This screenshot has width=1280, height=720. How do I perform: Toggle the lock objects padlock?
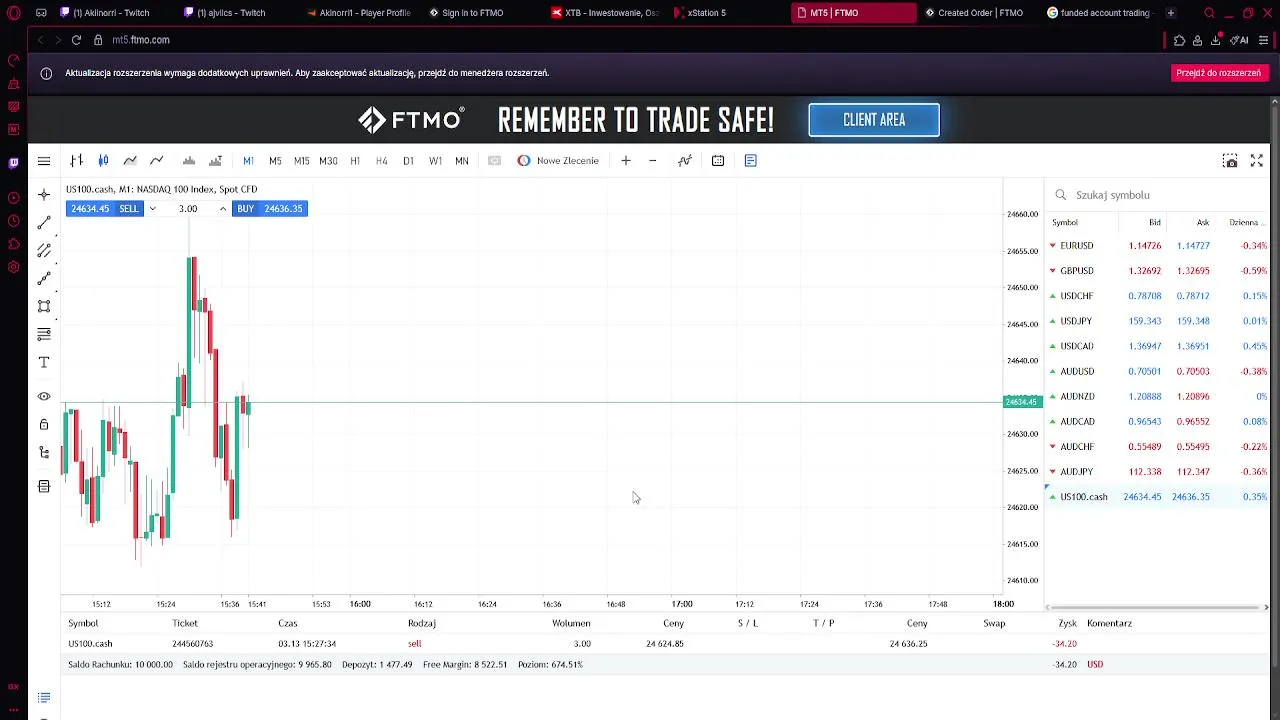[44, 425]
